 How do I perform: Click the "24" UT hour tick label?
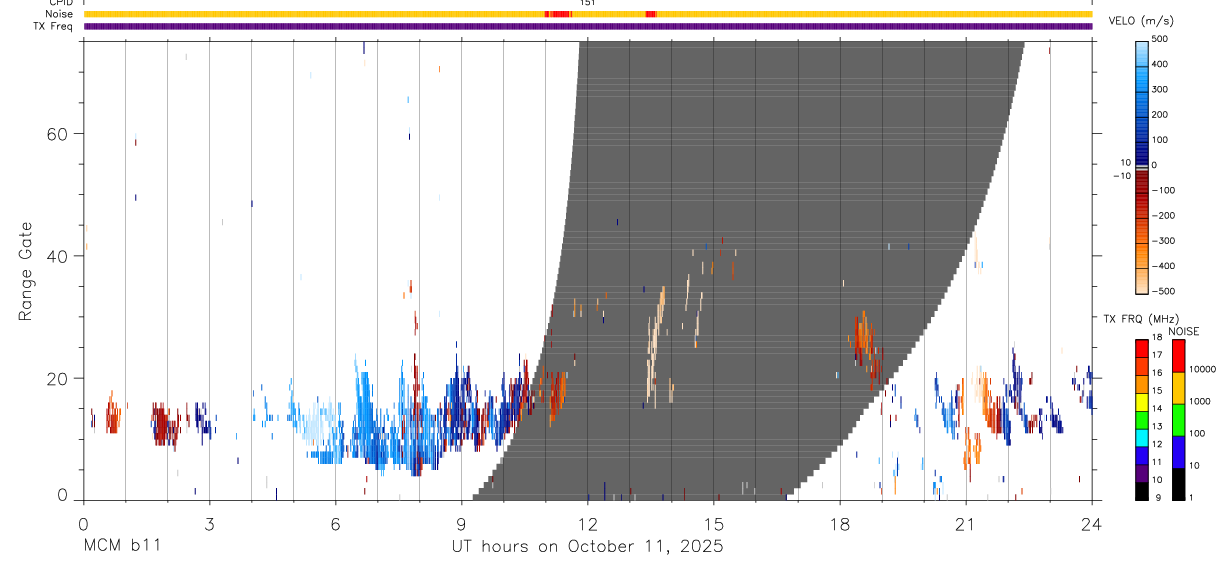1091,523
